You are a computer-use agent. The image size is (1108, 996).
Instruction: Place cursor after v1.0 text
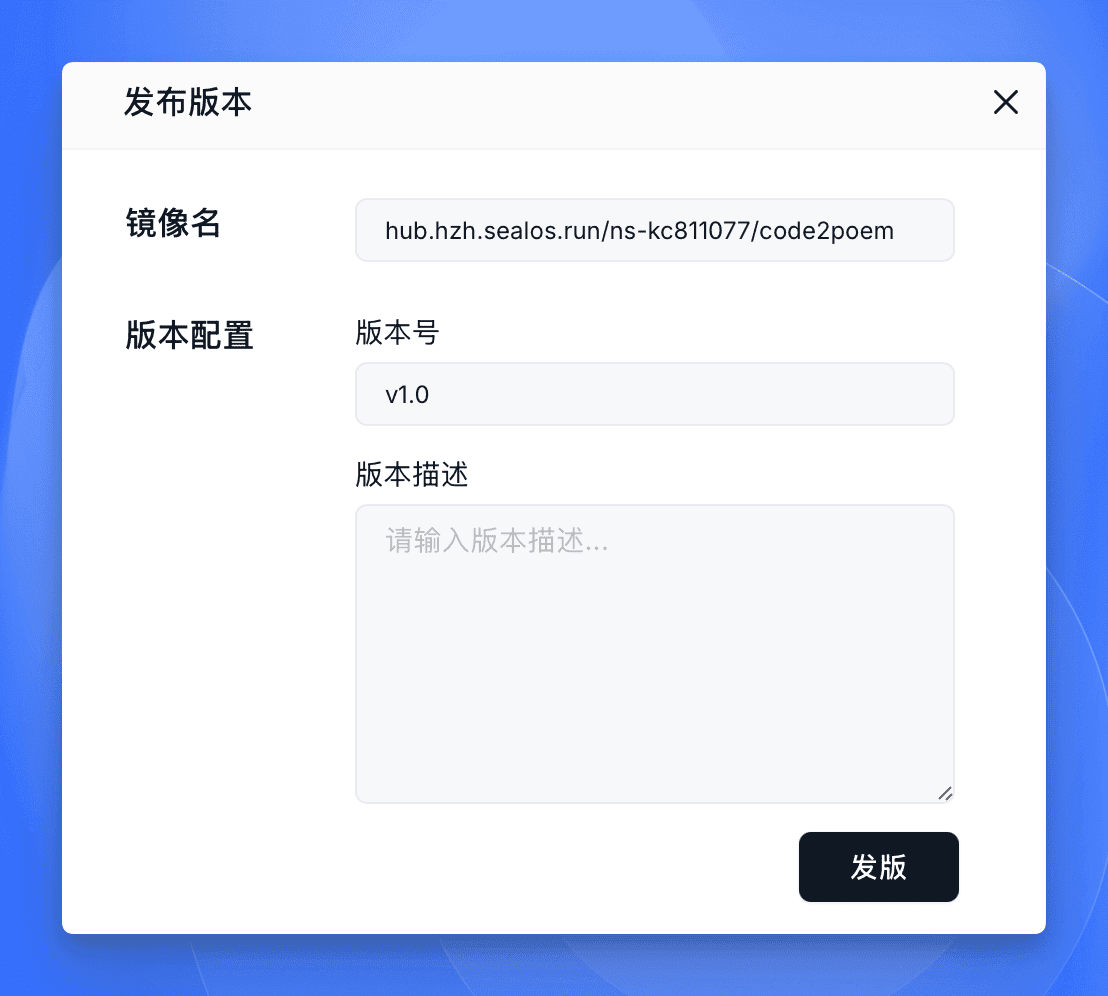[x=430, y=395]
